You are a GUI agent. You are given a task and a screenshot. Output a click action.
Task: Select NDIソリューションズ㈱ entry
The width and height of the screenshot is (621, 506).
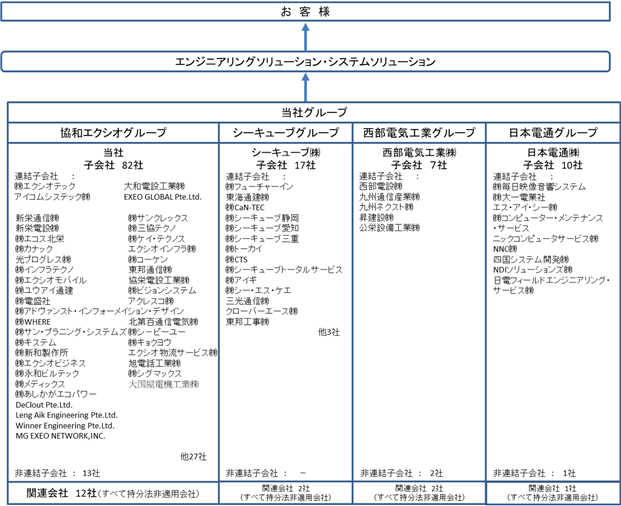pyautogui.click(x=533, y=270)
